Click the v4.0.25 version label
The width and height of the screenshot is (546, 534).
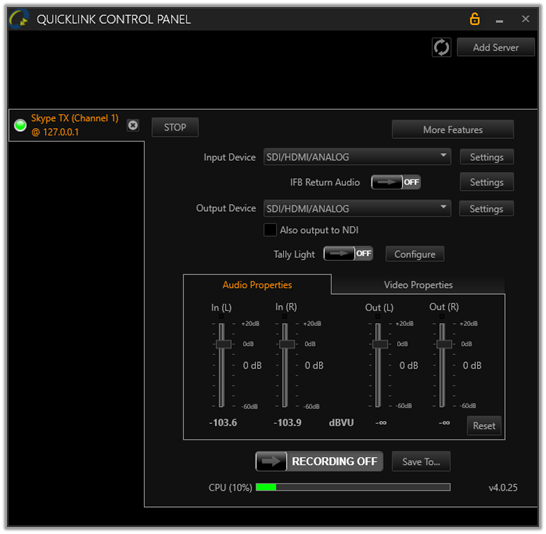(x=503, y=488)
